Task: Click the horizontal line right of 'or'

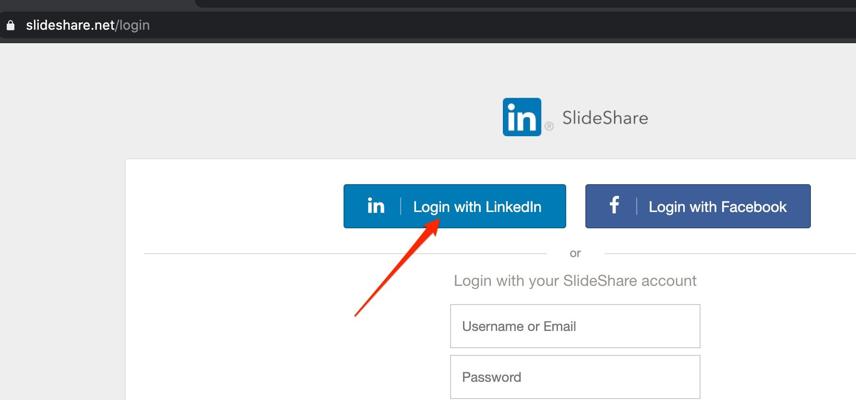Action: (x=720, y=254)
